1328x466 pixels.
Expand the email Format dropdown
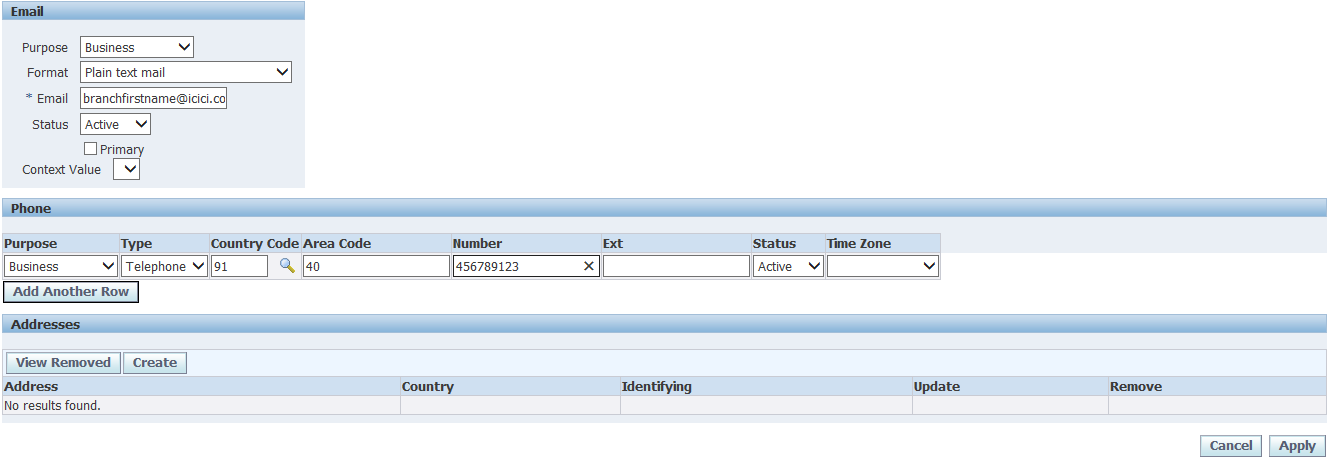click(186, 72)
